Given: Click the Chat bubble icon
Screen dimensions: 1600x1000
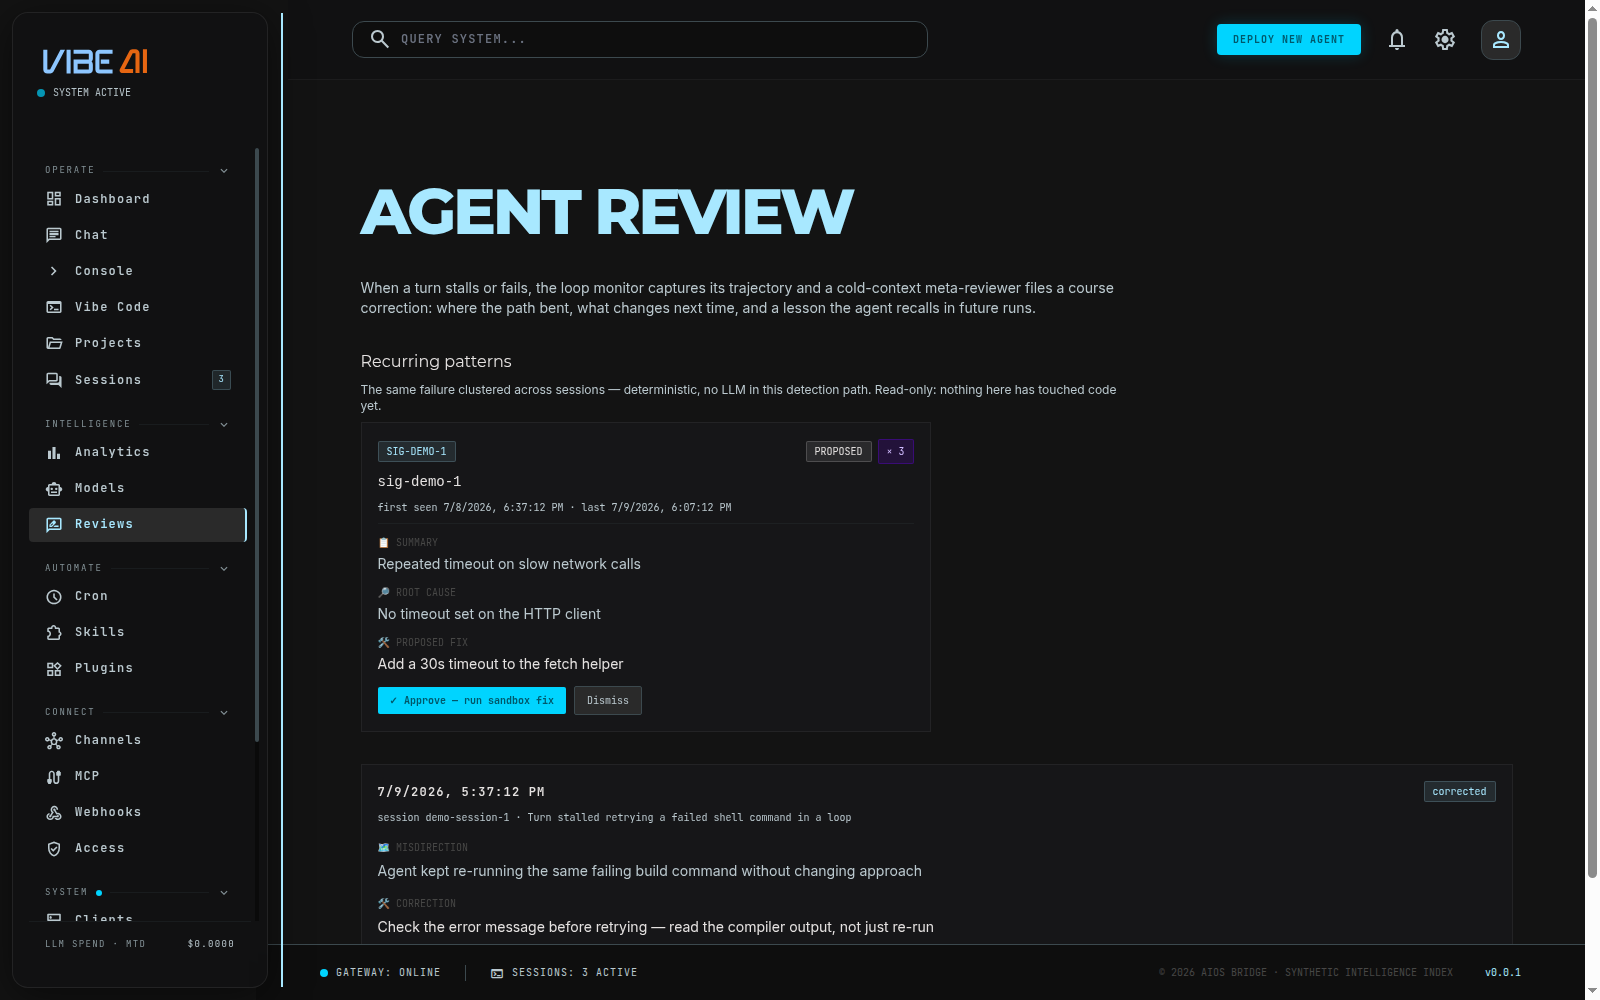Looking at the screenshot, I should [x=54, y=235].
